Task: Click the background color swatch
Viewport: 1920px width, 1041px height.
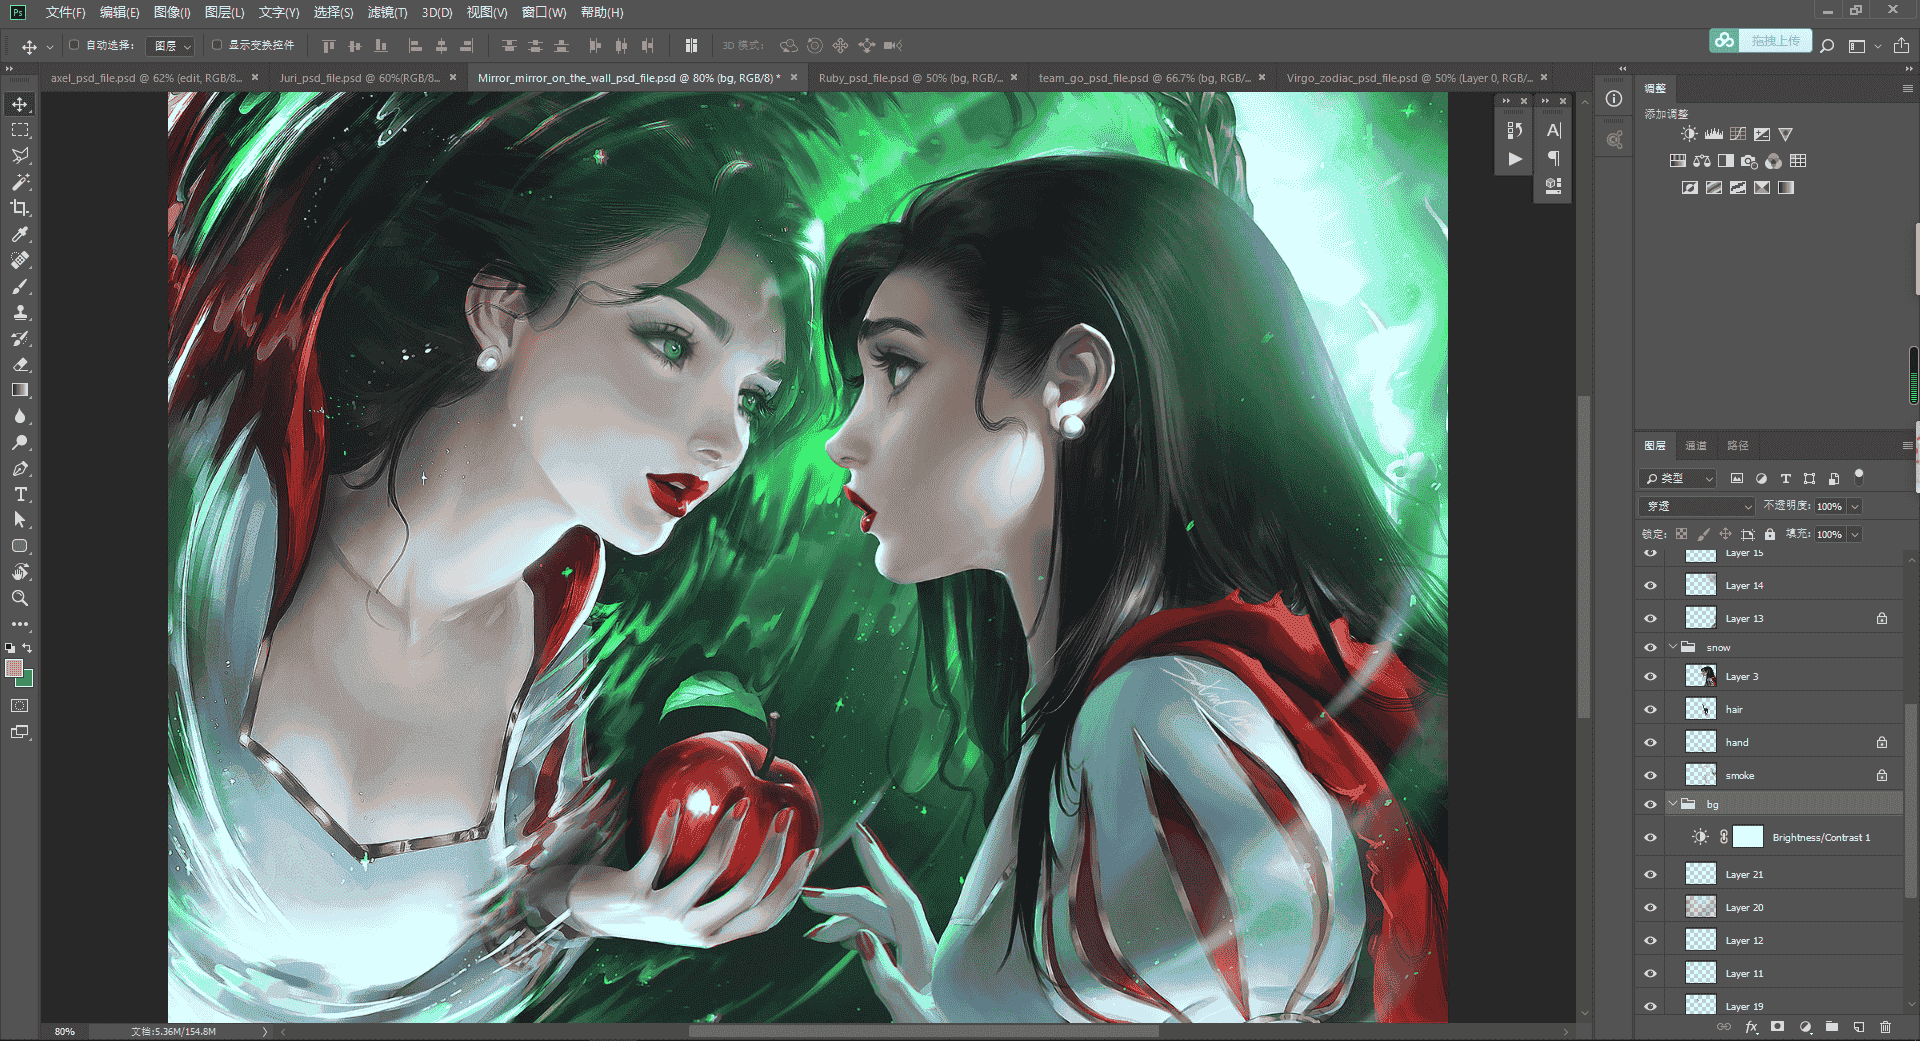Action: 27,681
